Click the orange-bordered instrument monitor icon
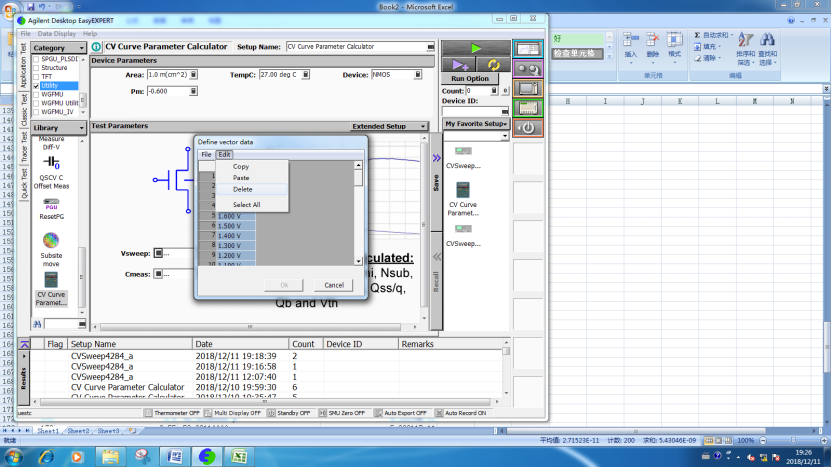The height and width of the screenshot is (468, 831). click(x=528, y=89)
